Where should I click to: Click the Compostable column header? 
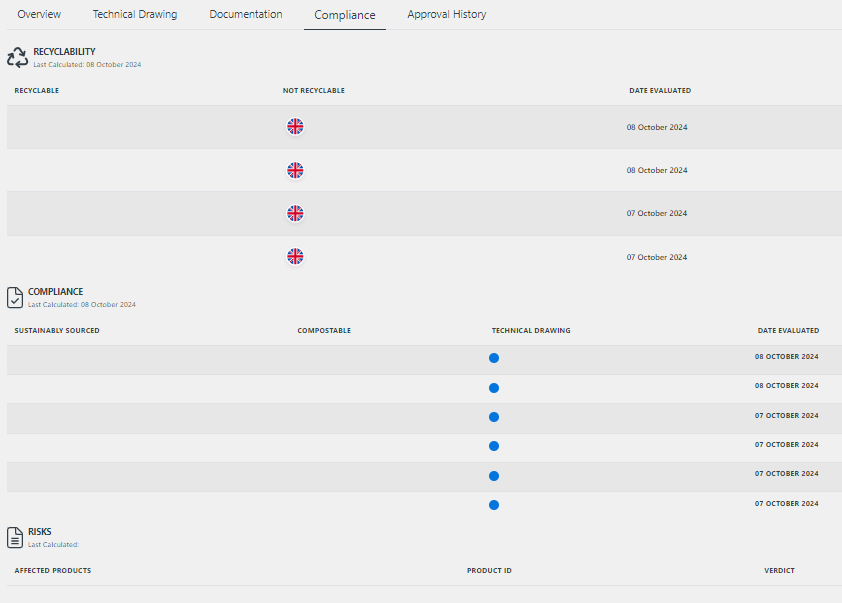pos(324,331)
